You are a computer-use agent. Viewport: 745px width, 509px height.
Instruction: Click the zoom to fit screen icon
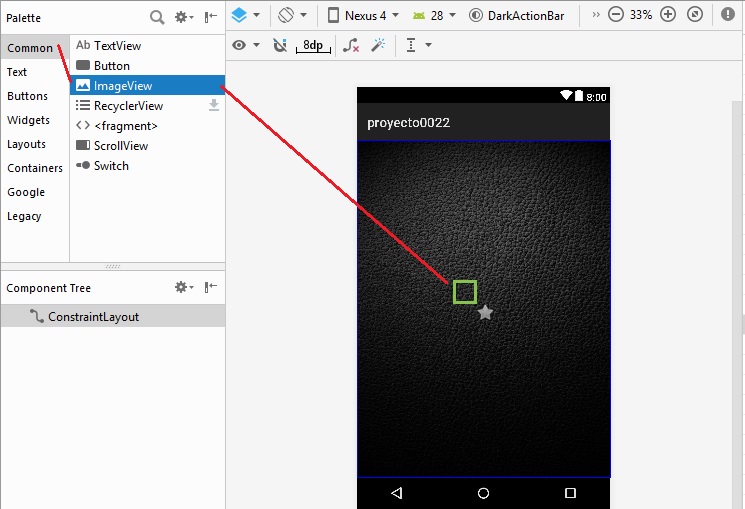point(694,15)
